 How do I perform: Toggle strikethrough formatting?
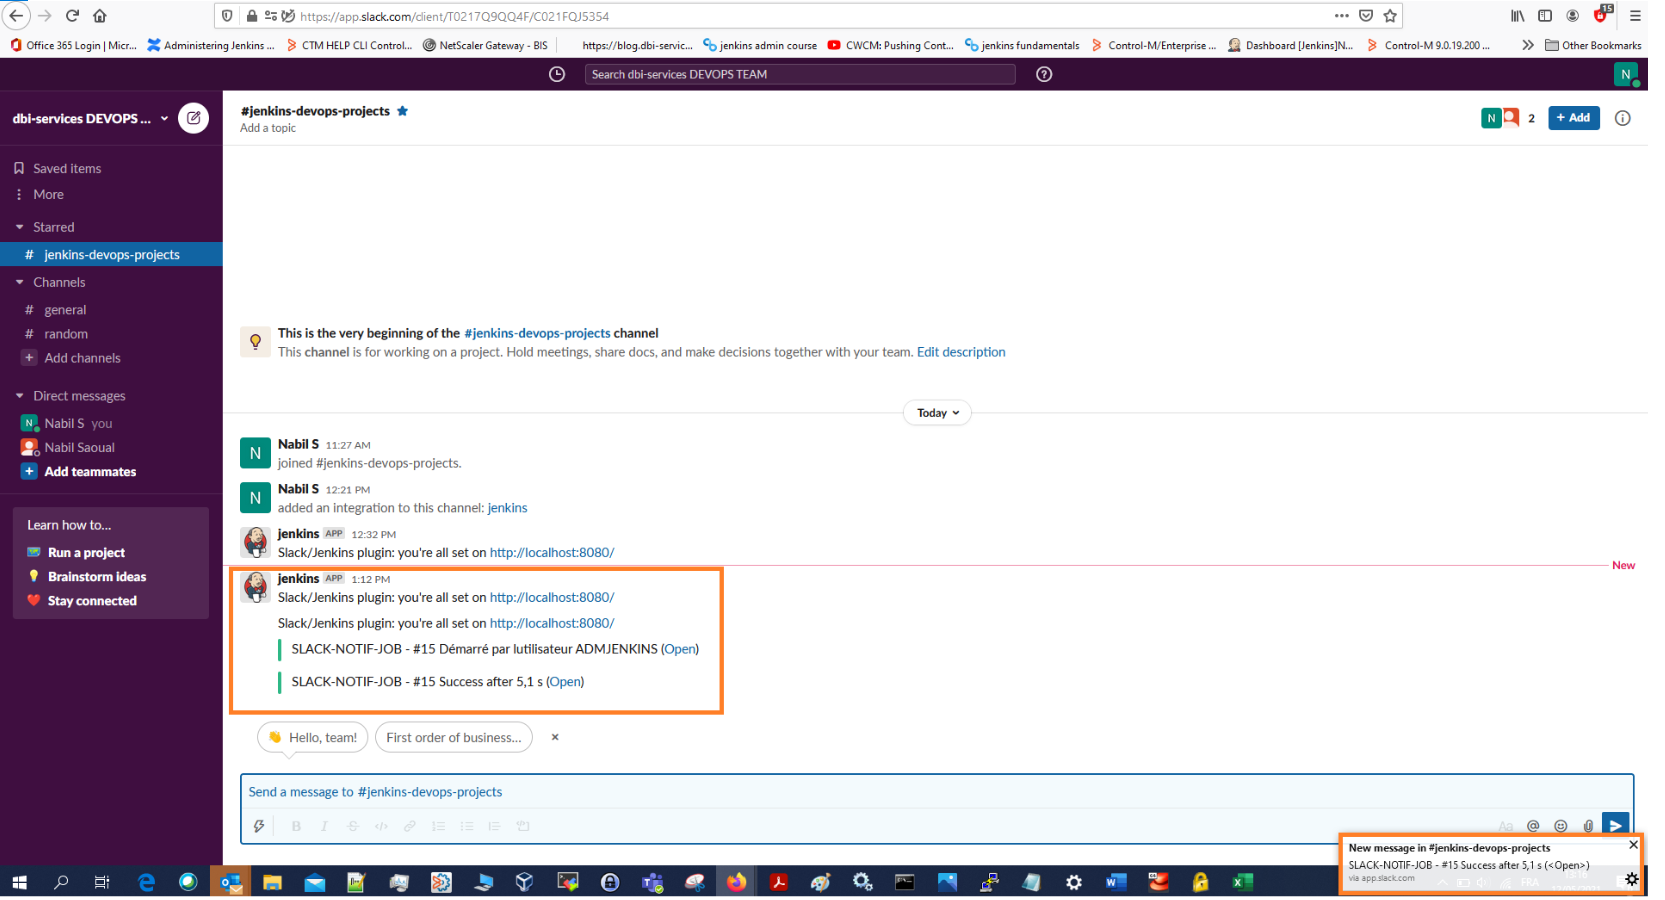coord(352,826)
